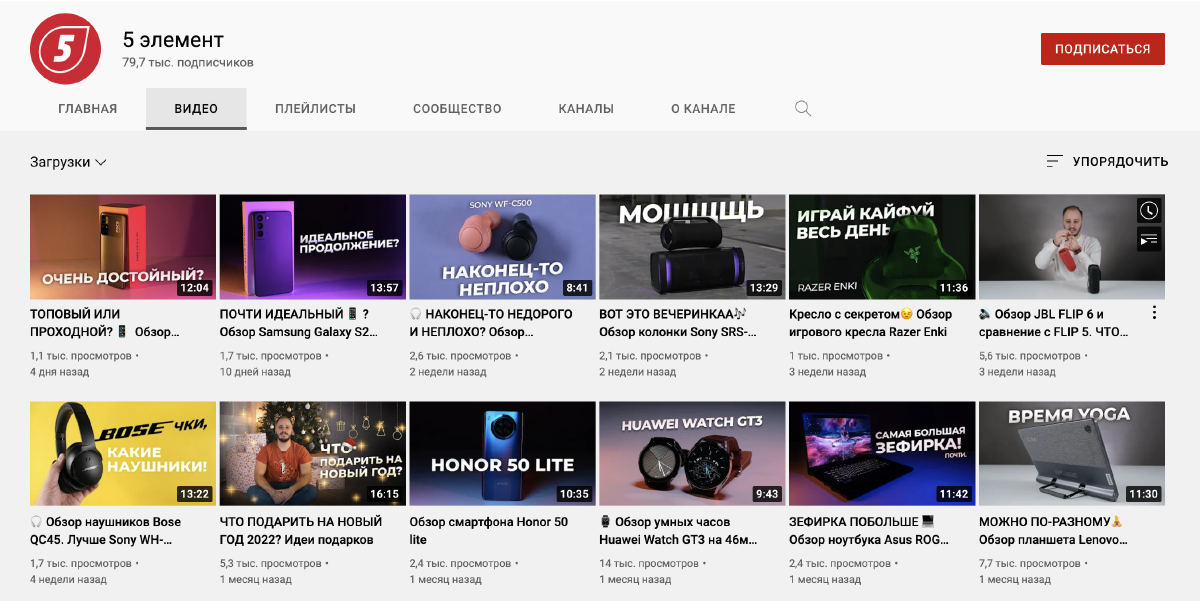1200x601 pixels.
Task: Click title НАКОНЕЦ-ТО НЕДОРОГО И НЕПЛОХО?
Action: (x=492, y=323)
